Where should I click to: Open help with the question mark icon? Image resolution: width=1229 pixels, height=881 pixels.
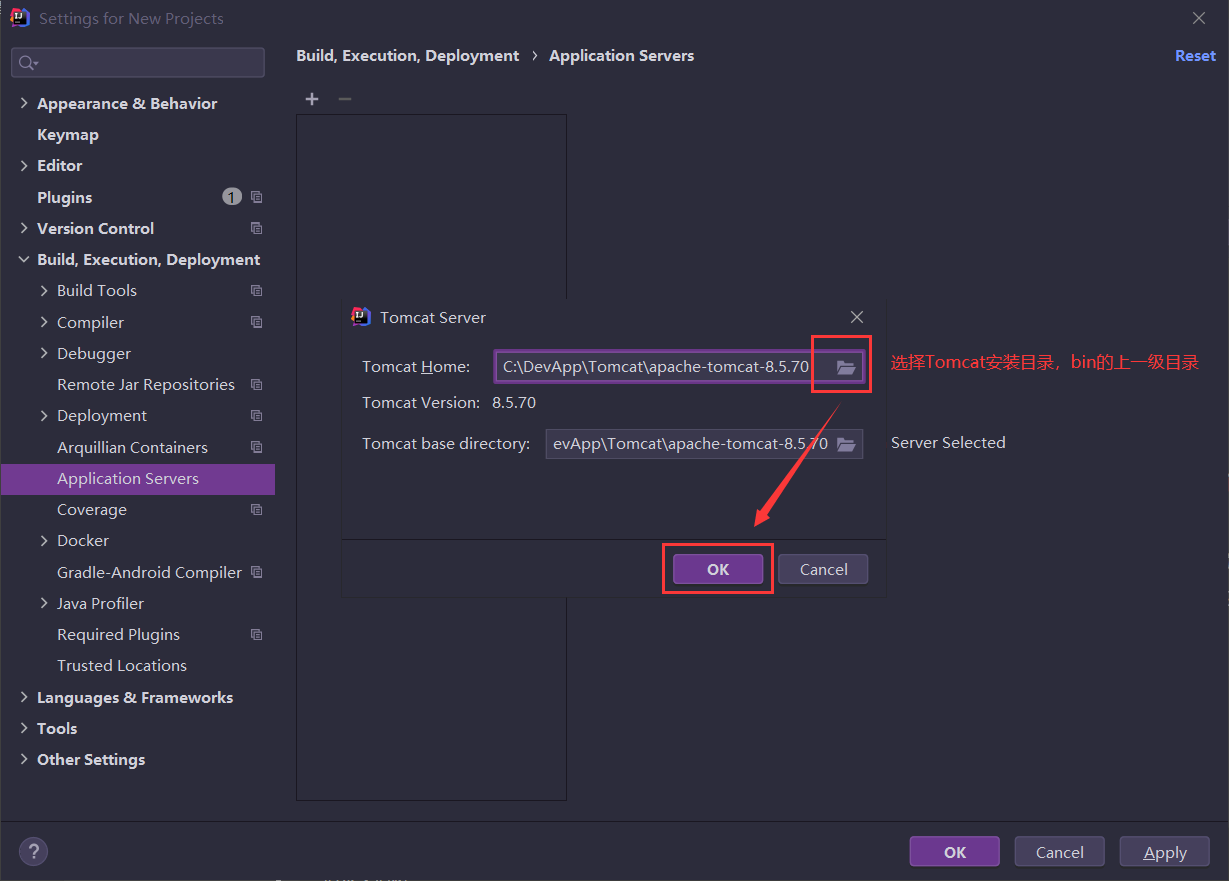click(x=33, y=852)
